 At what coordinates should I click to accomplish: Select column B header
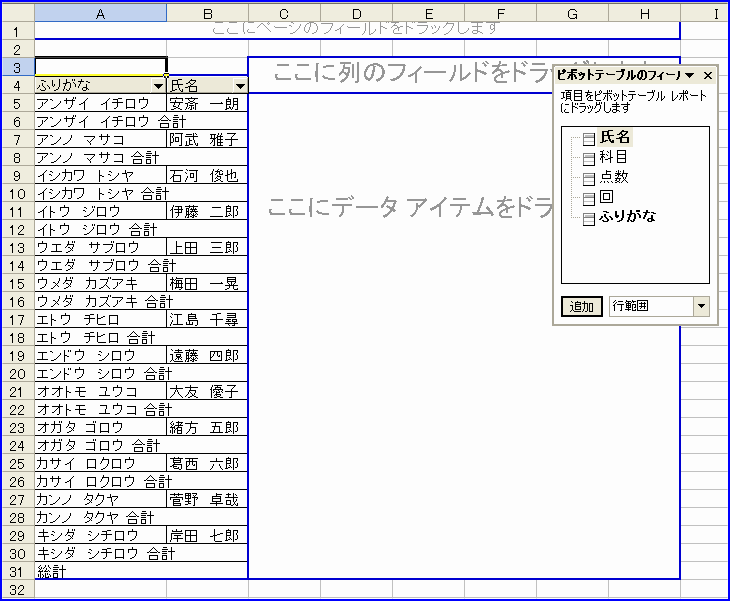(208, 14)
